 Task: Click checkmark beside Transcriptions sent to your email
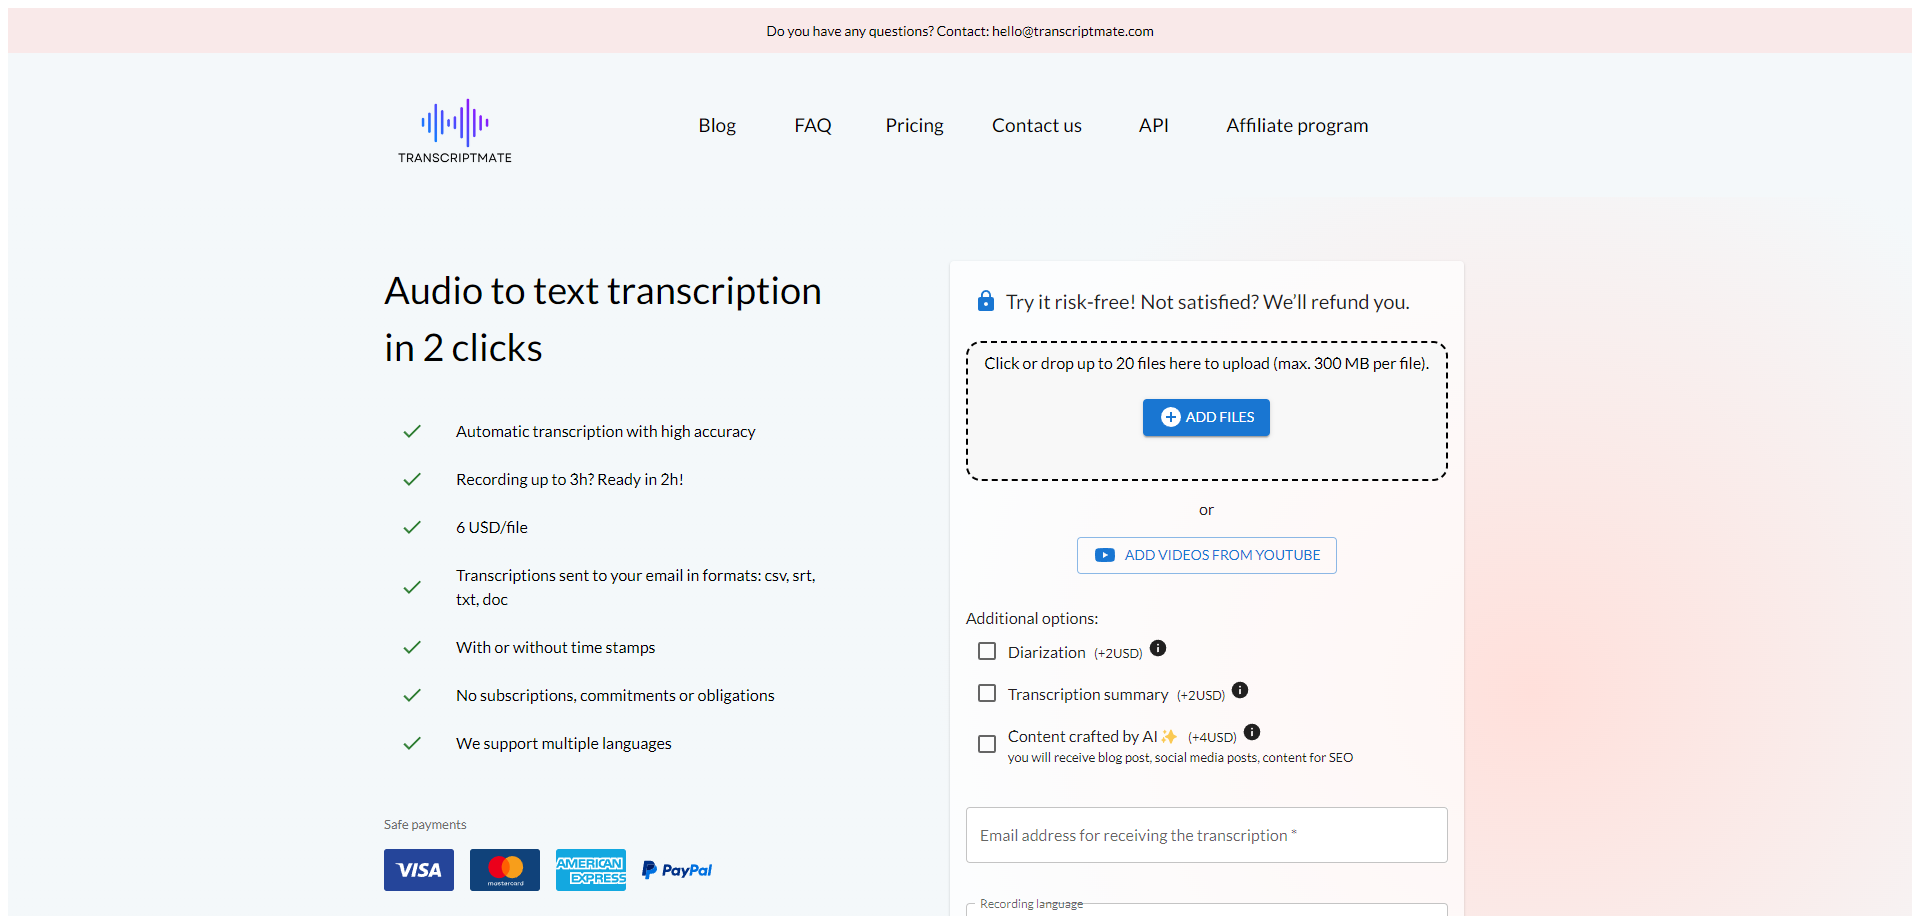coord(412,587)
